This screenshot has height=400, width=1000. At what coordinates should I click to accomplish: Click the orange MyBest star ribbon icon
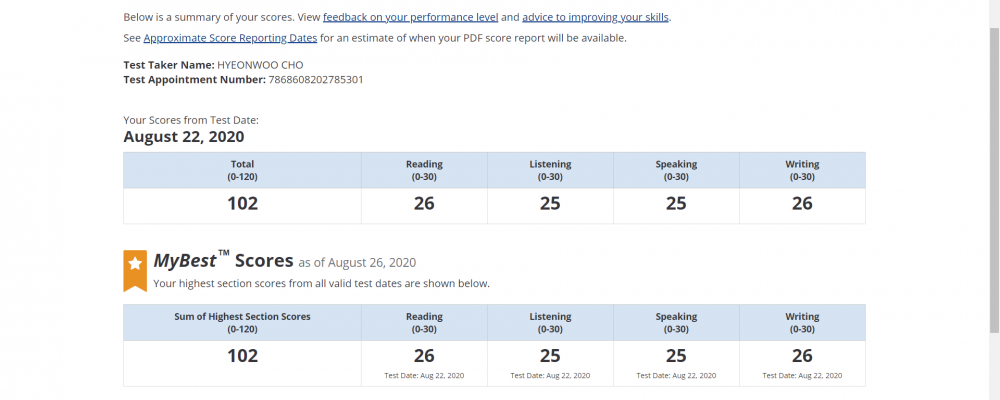[x=135, y=270]
